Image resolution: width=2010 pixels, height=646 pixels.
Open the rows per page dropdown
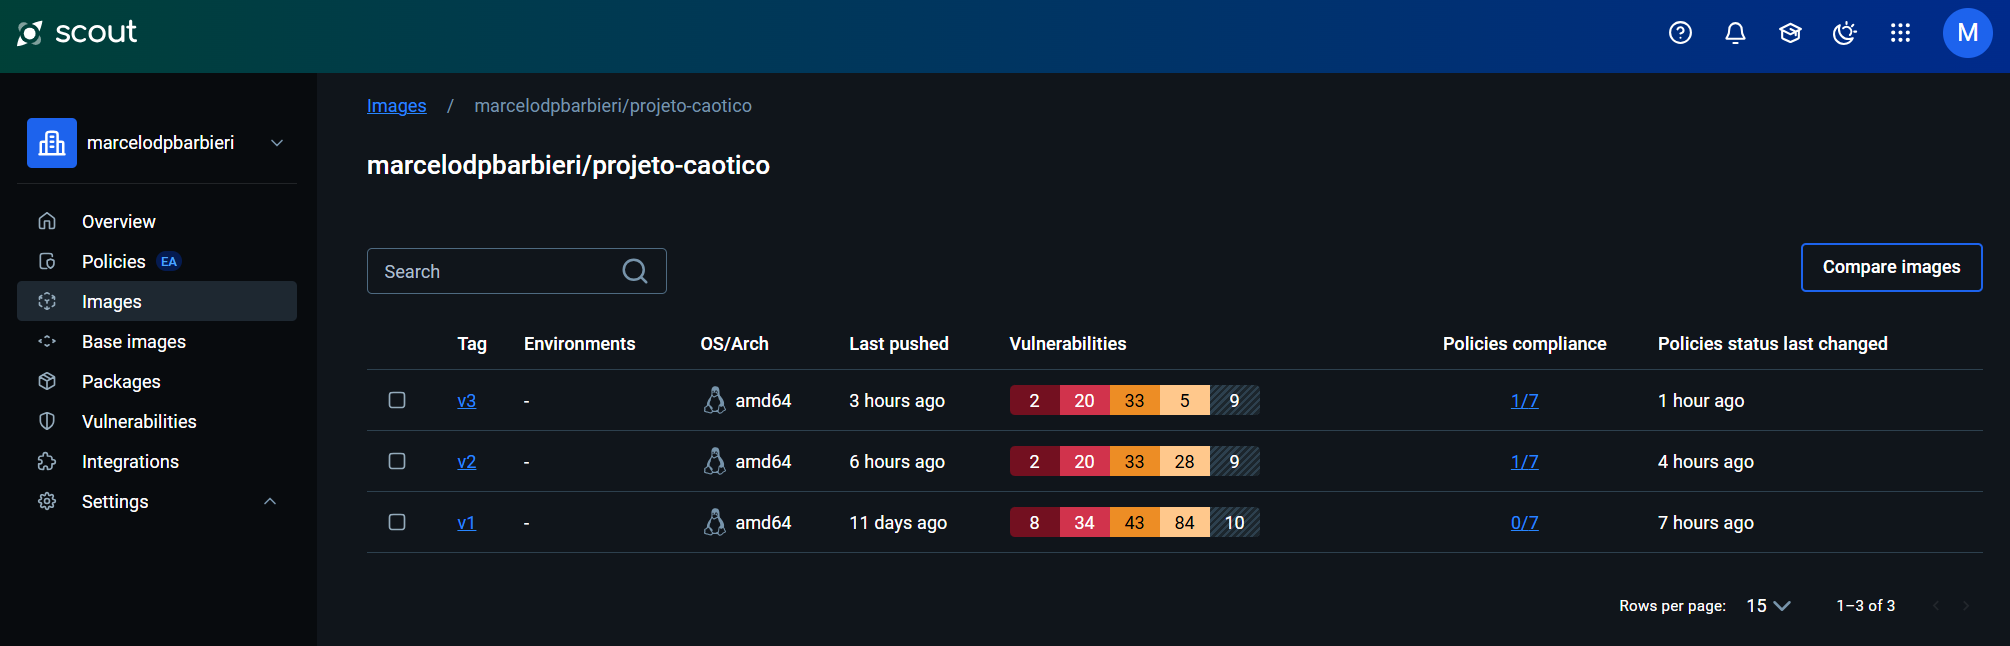pyautogui.click(x=1768, y=606)
